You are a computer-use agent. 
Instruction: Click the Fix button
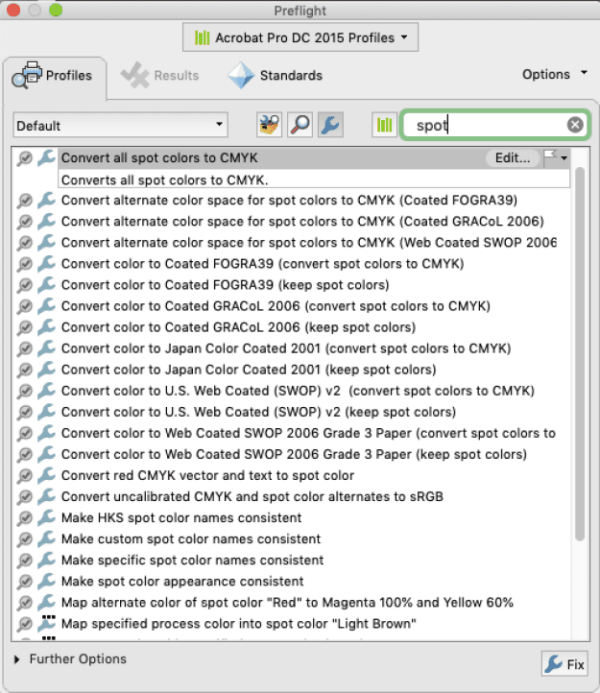564,664
